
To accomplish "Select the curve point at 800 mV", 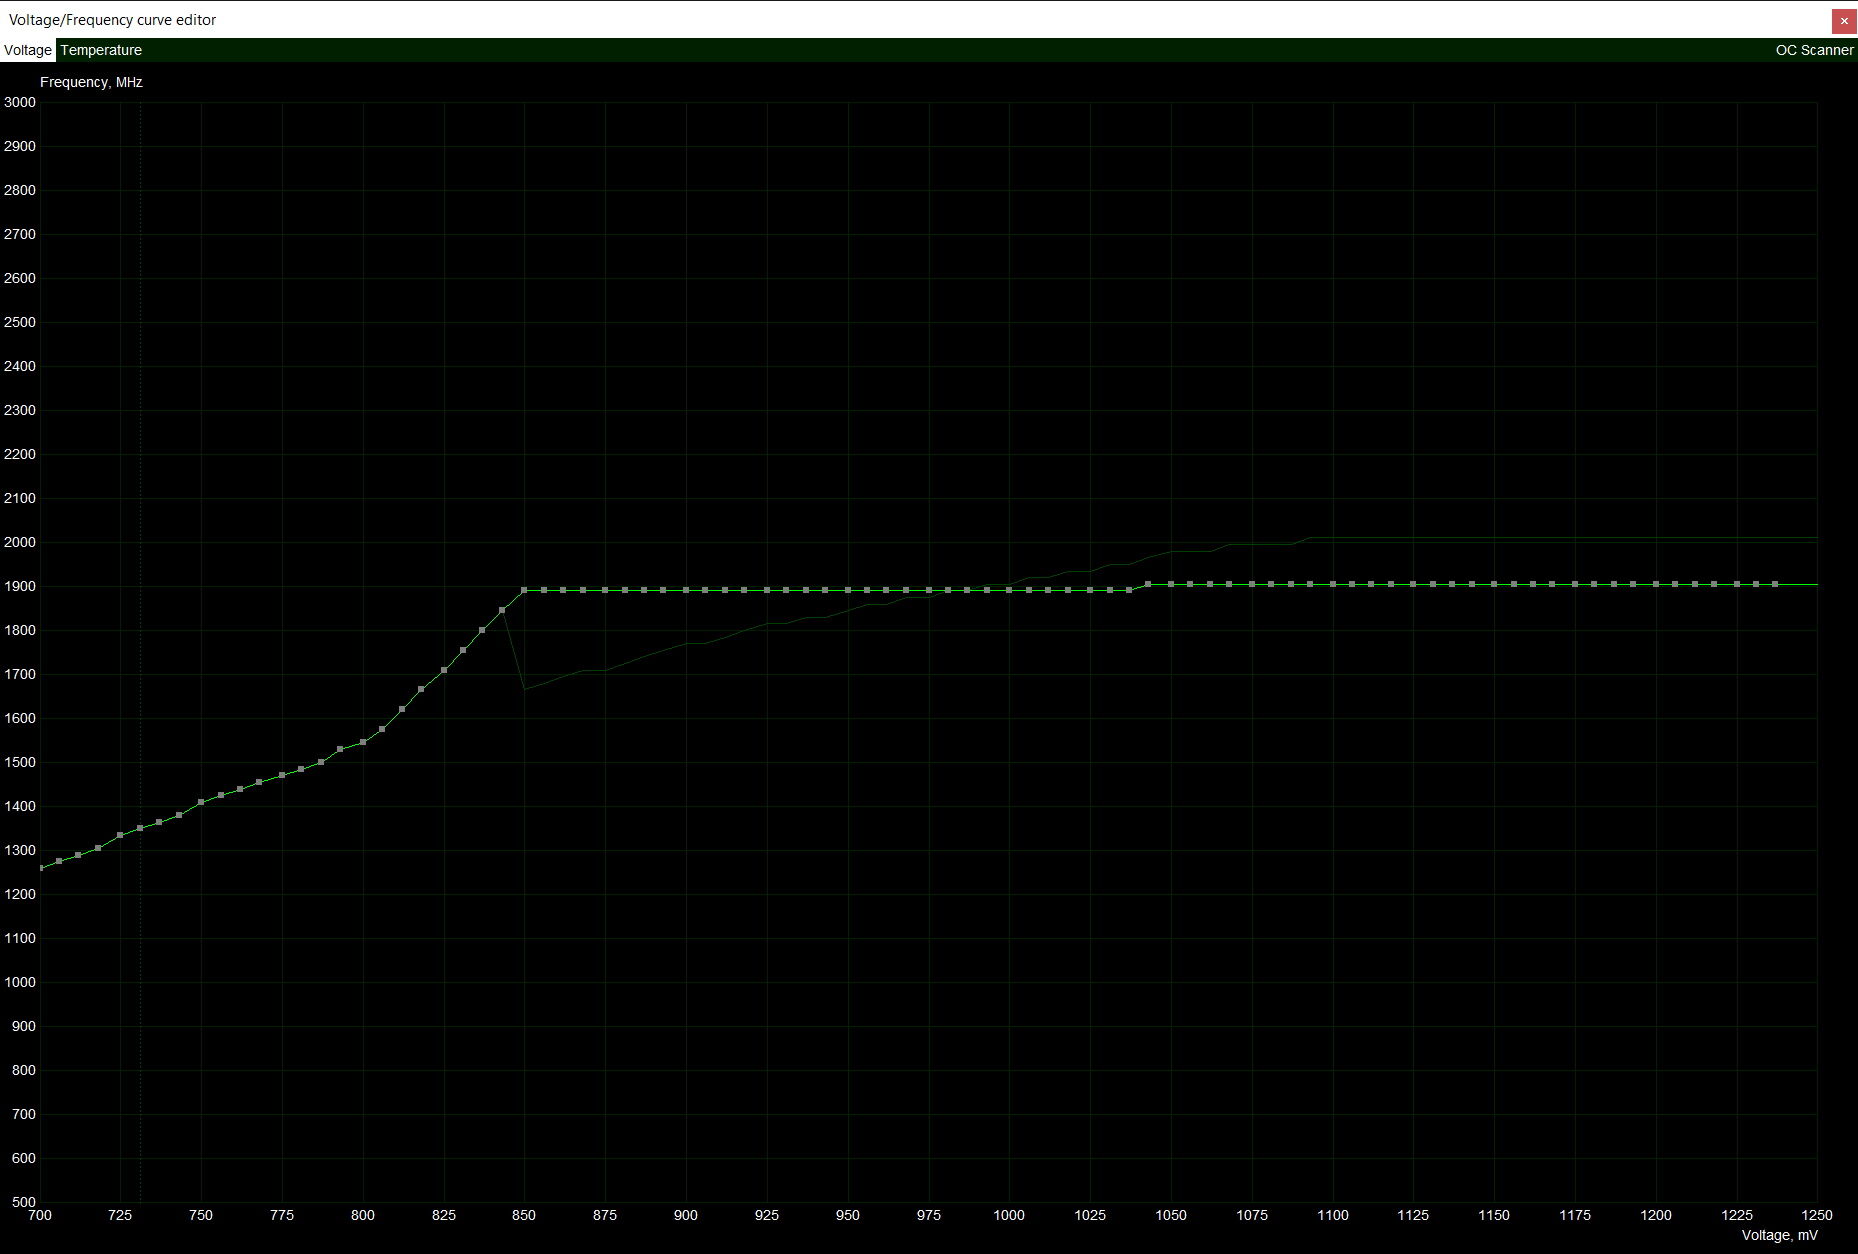I will (363, 742).
